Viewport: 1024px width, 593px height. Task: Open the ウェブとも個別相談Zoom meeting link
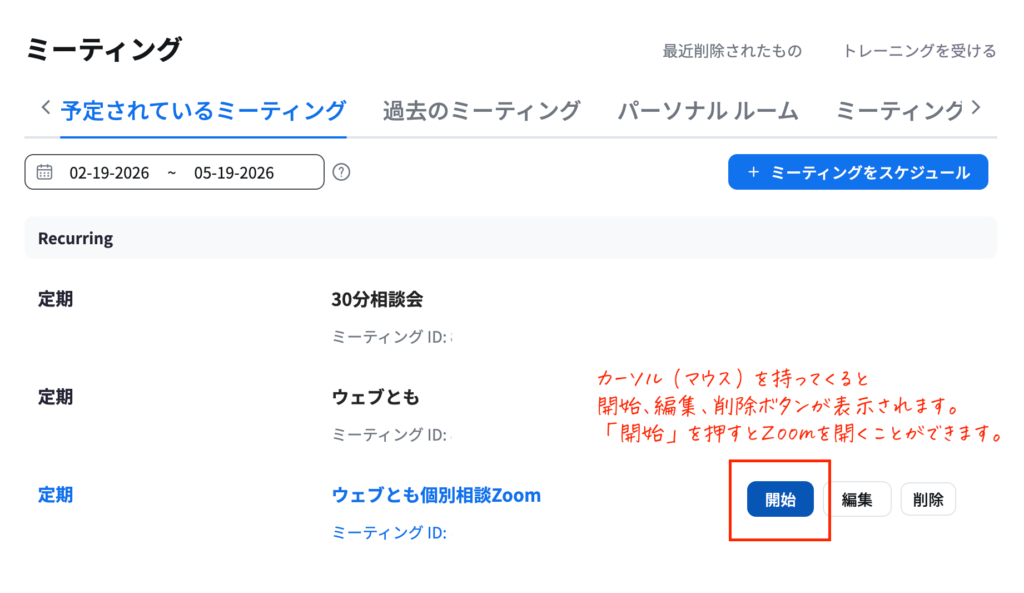pyautogui.click(x=436, y=494)
